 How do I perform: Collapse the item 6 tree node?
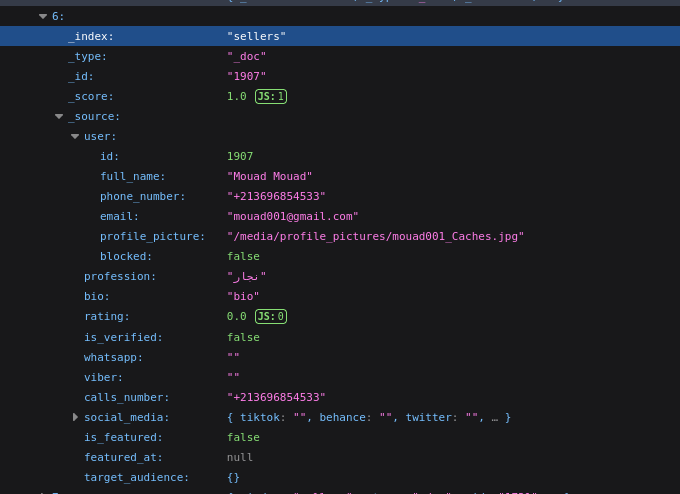tap(42, 16)
